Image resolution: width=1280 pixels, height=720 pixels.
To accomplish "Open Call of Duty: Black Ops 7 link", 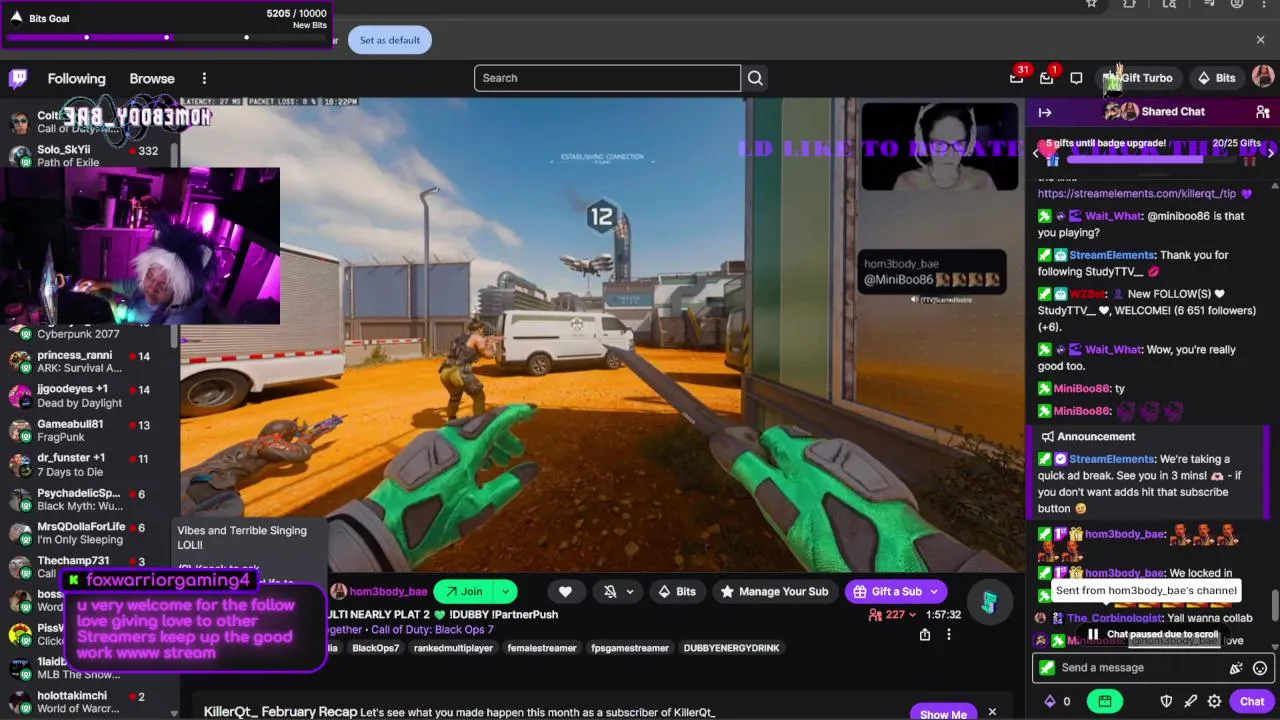I will [x=432, y=630].
